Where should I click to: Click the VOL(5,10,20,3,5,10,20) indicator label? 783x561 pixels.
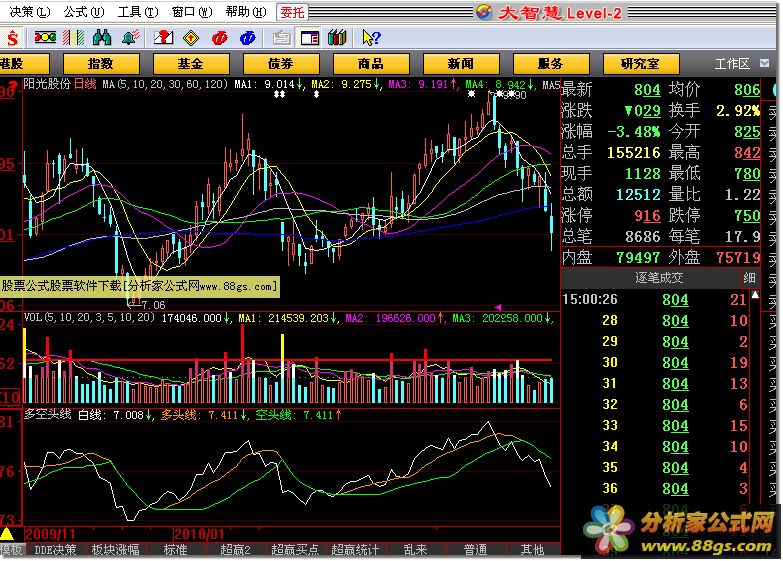[89, 317]
